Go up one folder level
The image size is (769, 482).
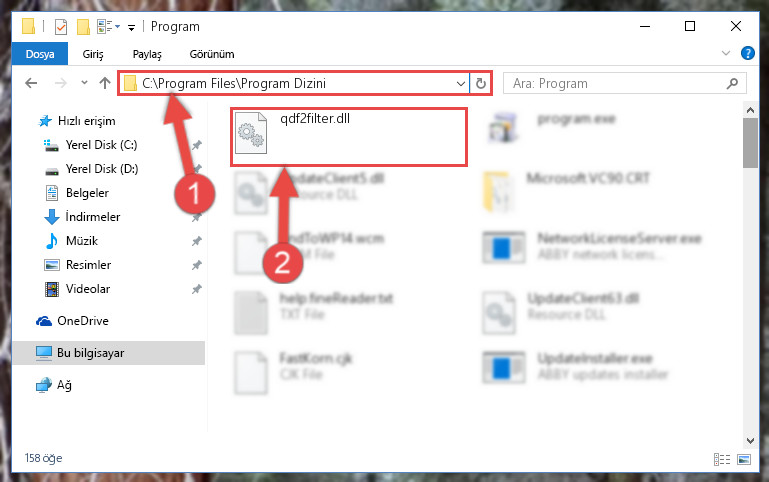pyautogui.click(x=104, y=83)
